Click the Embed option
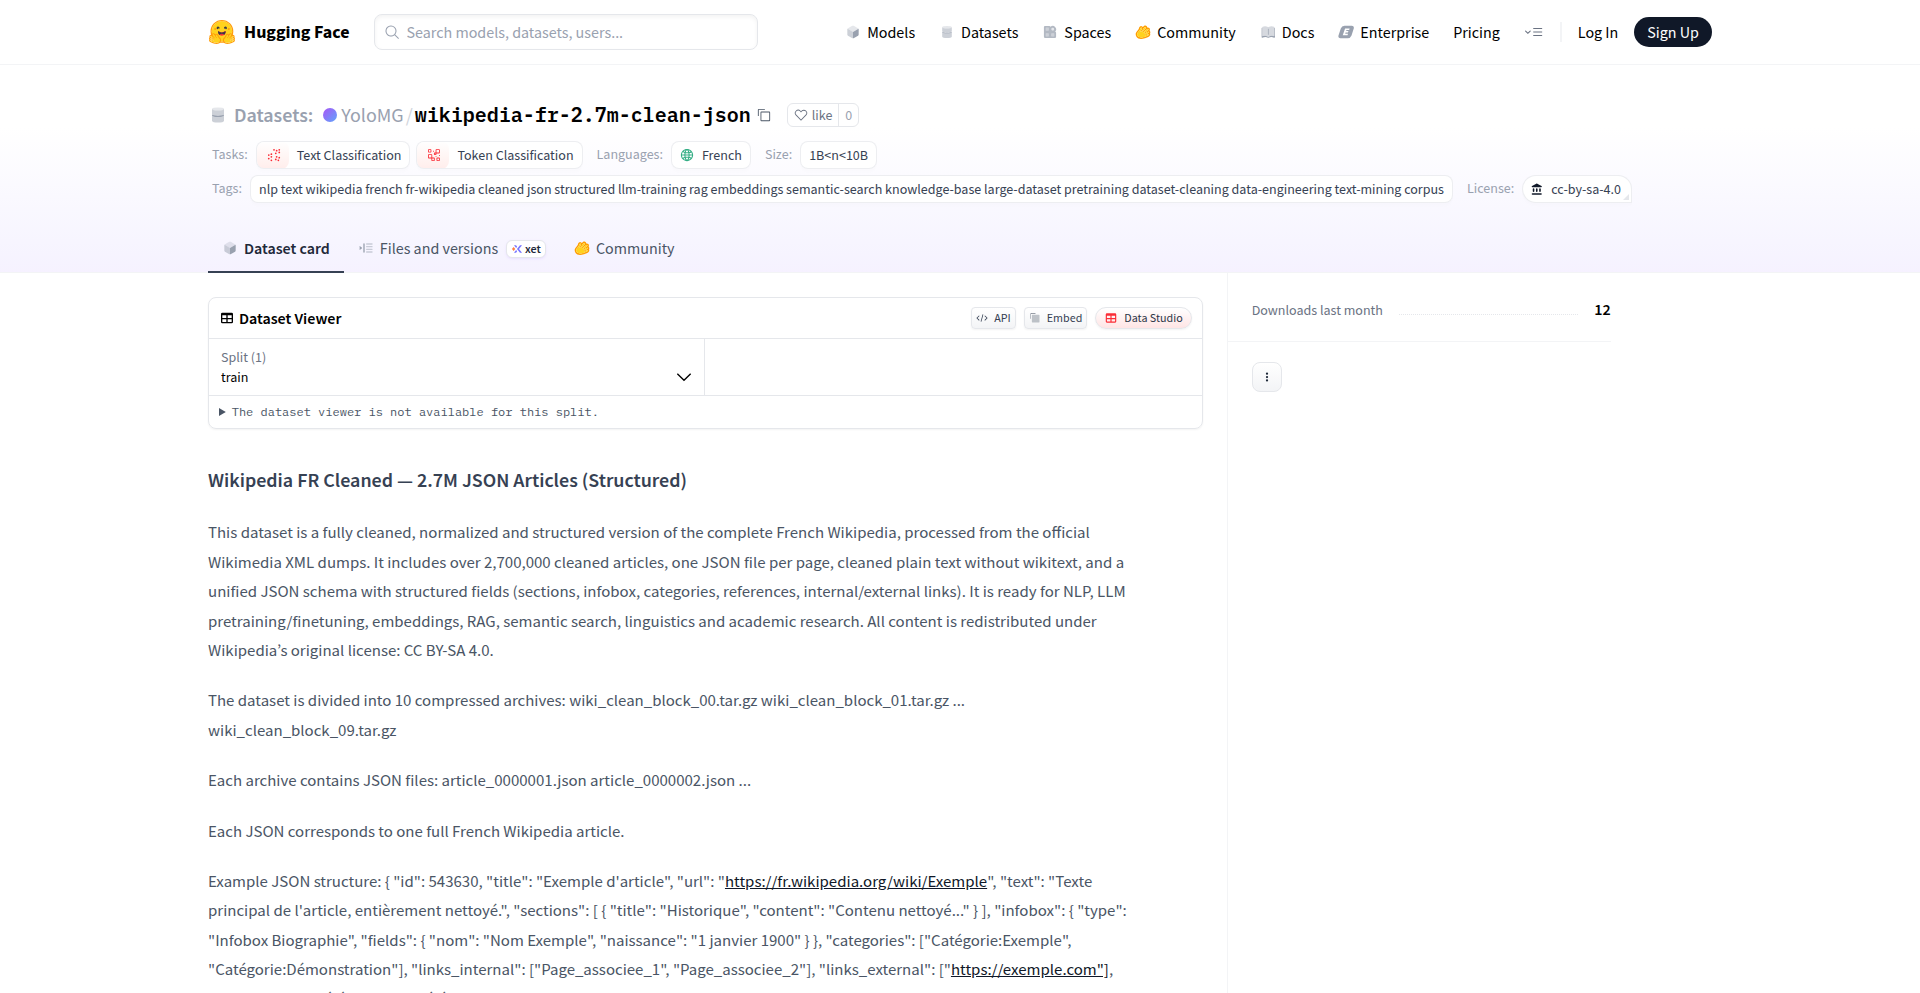This screenshot has width=1920, height=993. point(1055,318)
